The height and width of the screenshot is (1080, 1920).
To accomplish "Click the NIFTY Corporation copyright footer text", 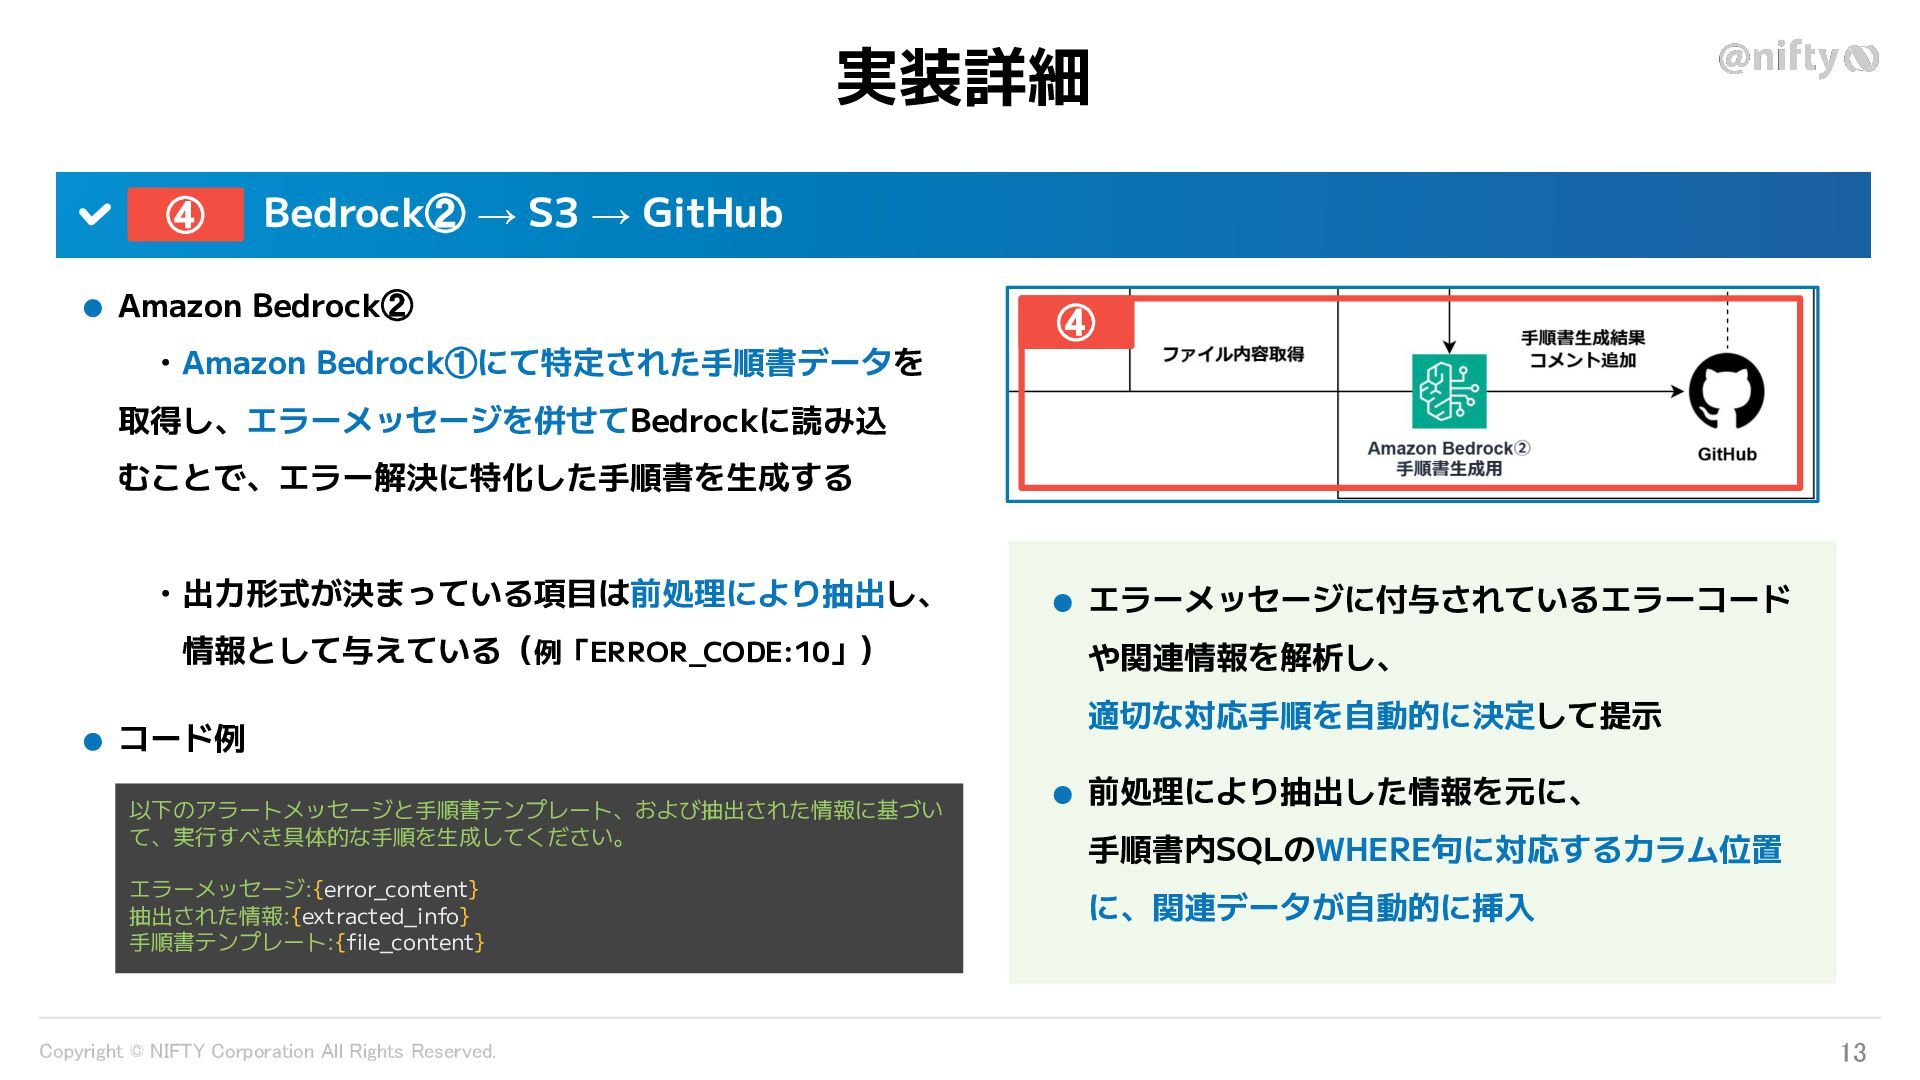I will coord(267,1051).
